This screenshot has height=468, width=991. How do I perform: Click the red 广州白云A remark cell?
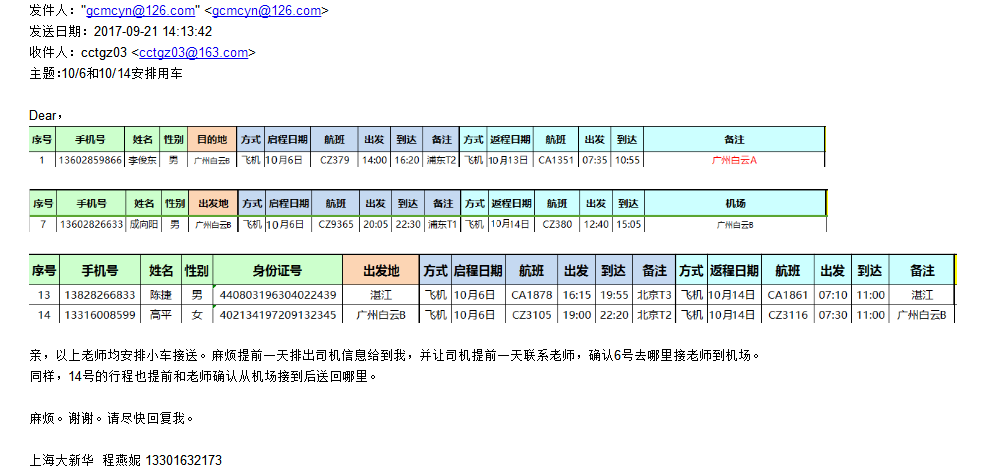pos(734,160)
